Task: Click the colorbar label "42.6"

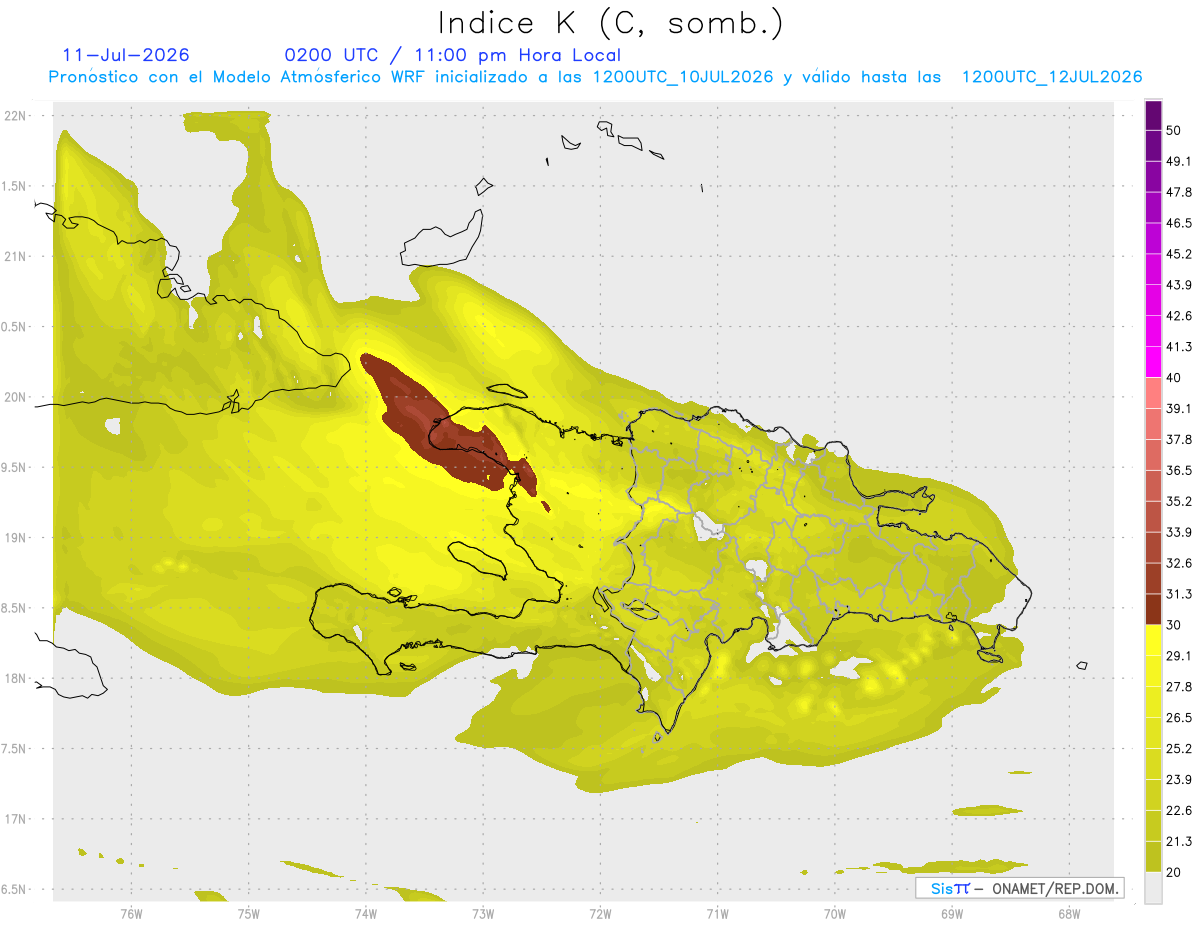Action: (x=1179, y=316)
